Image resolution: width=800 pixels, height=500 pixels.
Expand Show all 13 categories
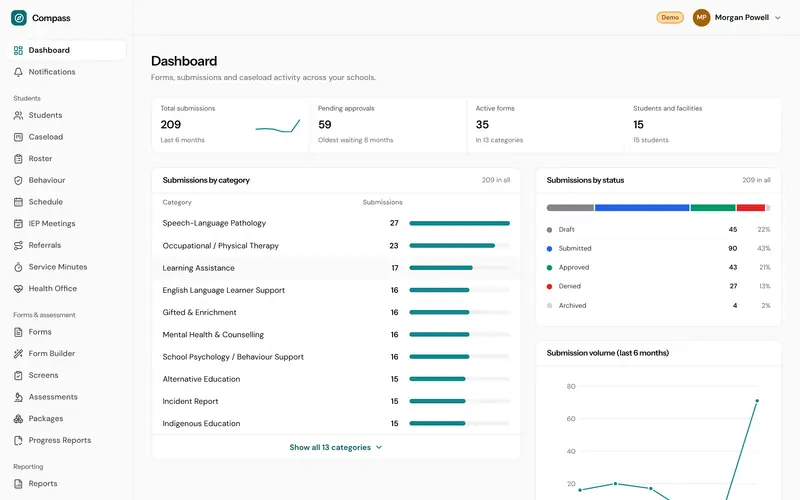click(x=336, y=447)
